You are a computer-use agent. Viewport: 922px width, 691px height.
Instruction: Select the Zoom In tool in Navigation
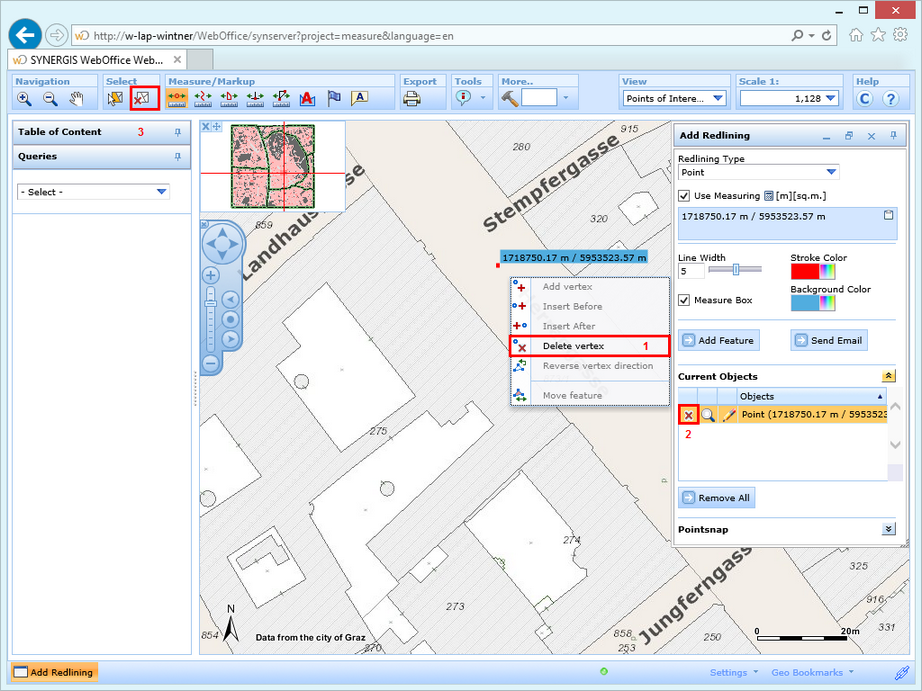[22, 99]
